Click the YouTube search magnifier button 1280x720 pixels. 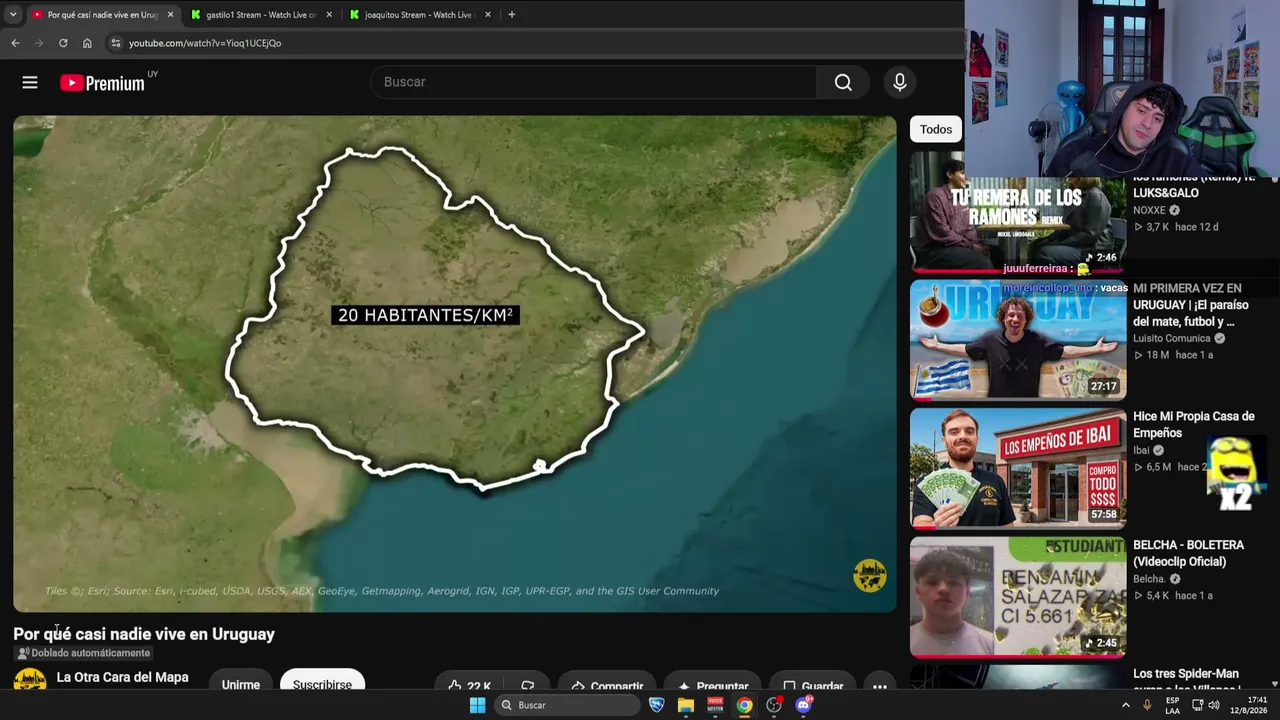pos(843,83)
